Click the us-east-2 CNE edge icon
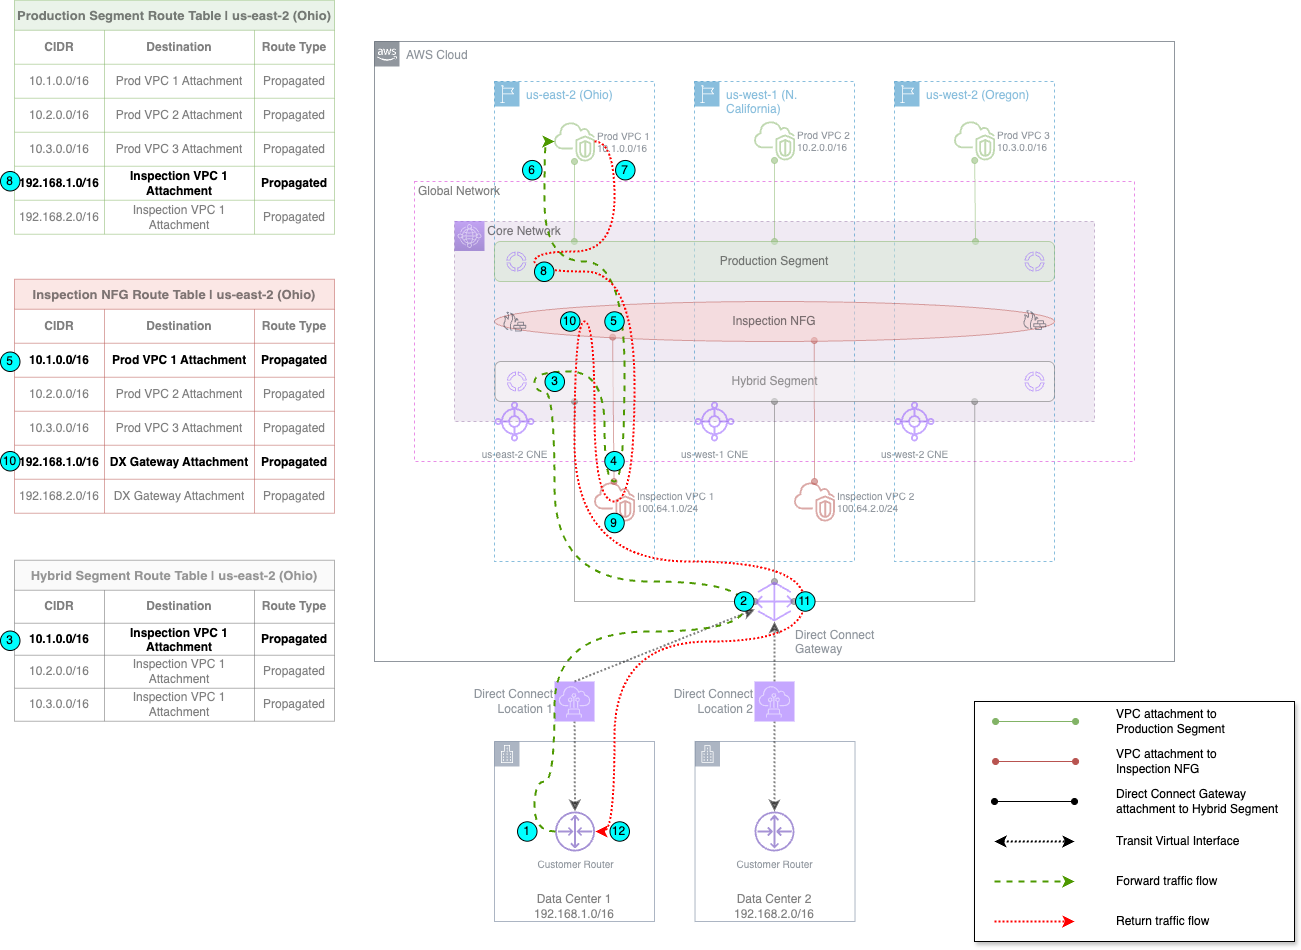 [515, 421]
